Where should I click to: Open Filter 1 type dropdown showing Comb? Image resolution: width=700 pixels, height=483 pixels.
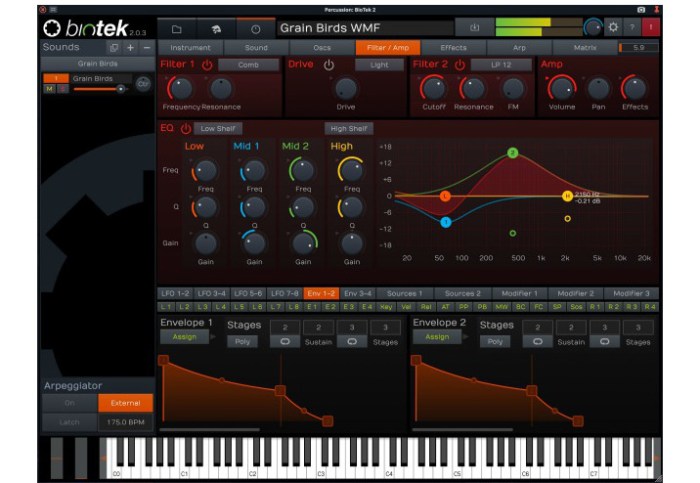point(248,65)
